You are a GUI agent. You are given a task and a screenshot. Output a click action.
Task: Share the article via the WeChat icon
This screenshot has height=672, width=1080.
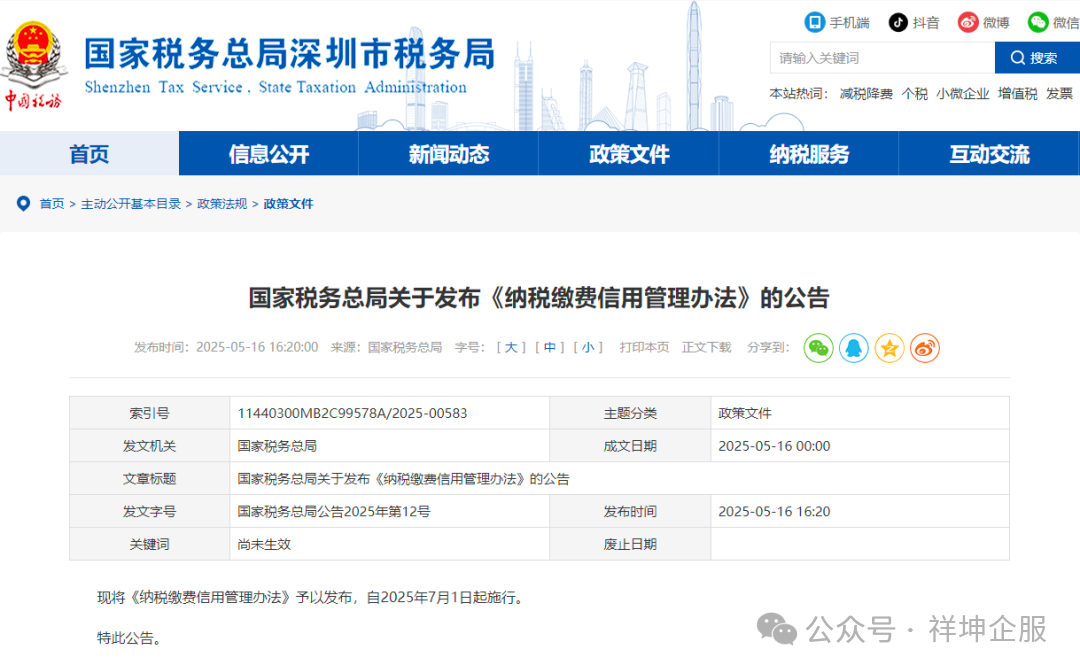(818, 348)
